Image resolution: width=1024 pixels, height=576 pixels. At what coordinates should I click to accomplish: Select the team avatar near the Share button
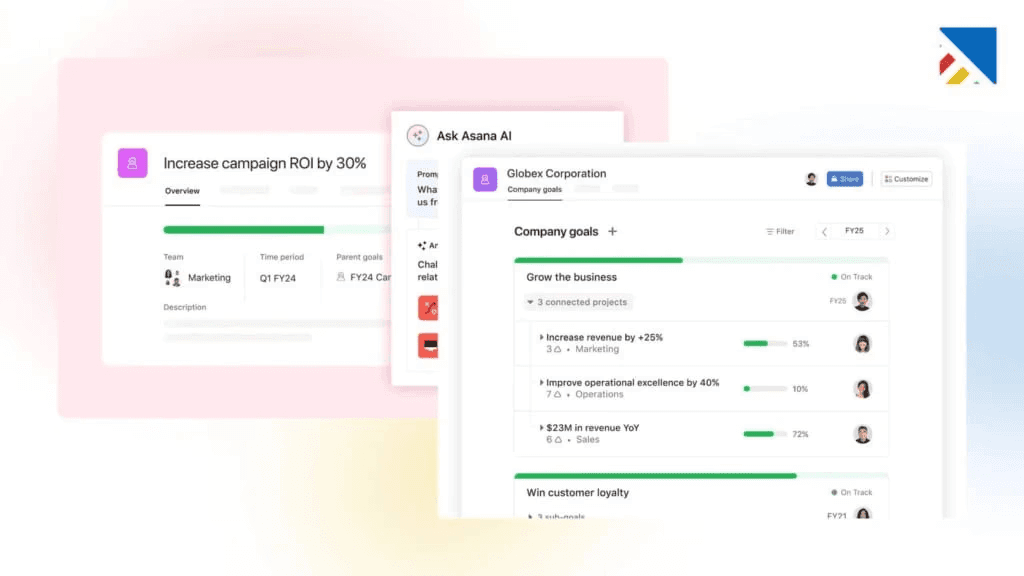click(x=811, y=178)
